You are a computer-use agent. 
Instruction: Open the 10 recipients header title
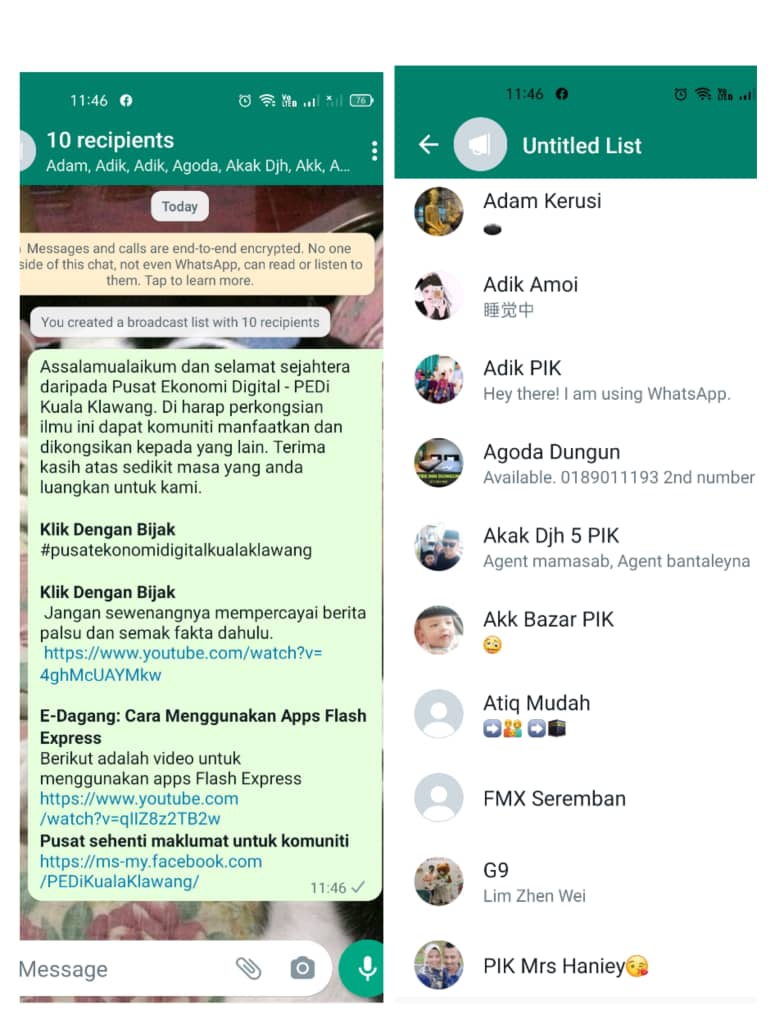coord(110,140)
